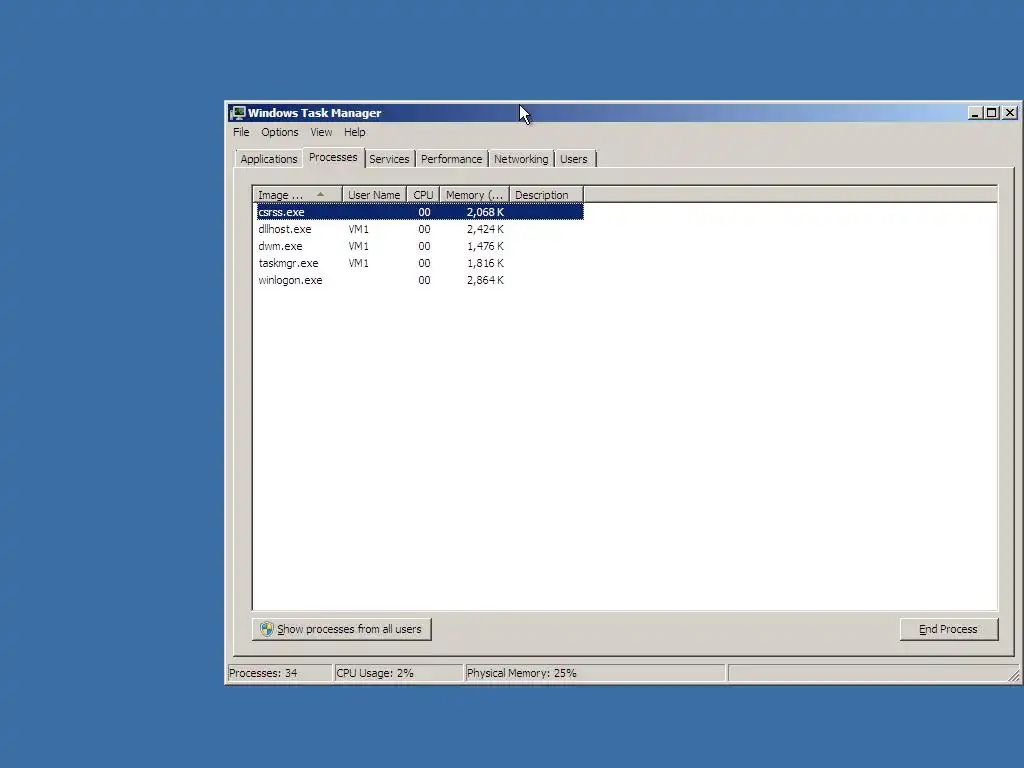Switch to the Applications tab

[268, 159]
